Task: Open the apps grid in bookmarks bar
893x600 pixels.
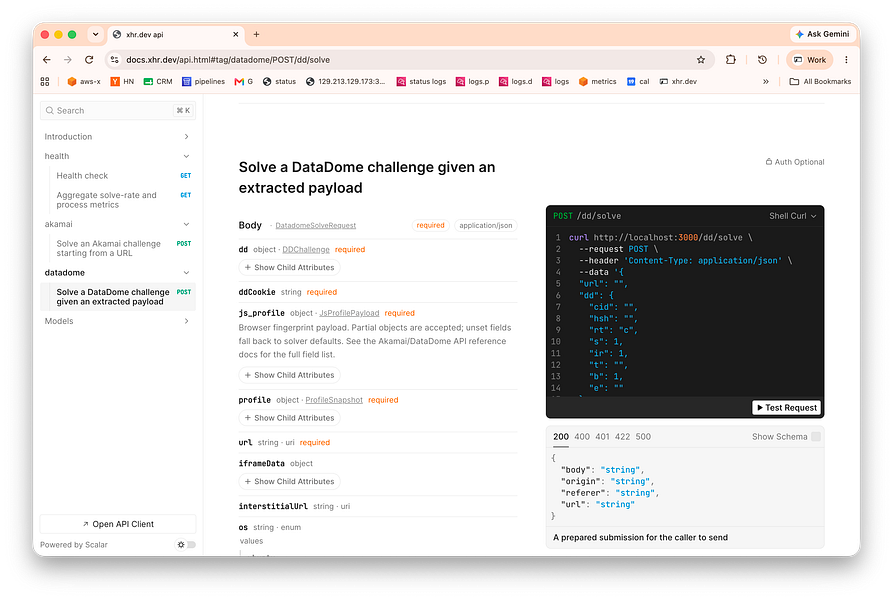Action: coord(45,81)
